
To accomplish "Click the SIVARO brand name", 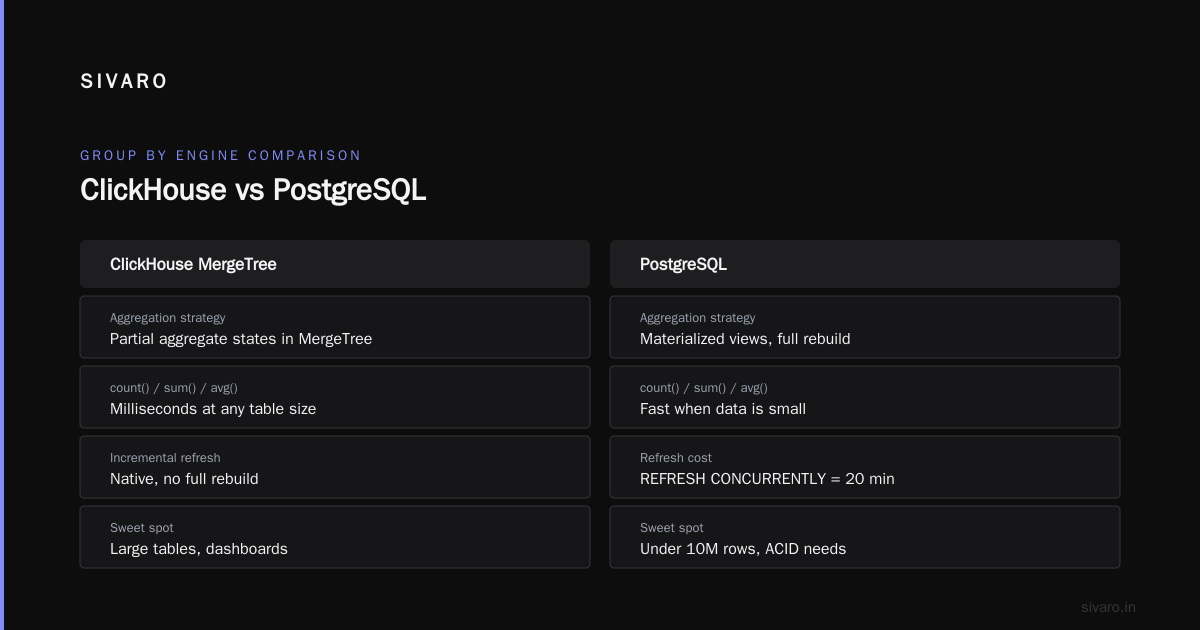I will [x=124, y=82].
